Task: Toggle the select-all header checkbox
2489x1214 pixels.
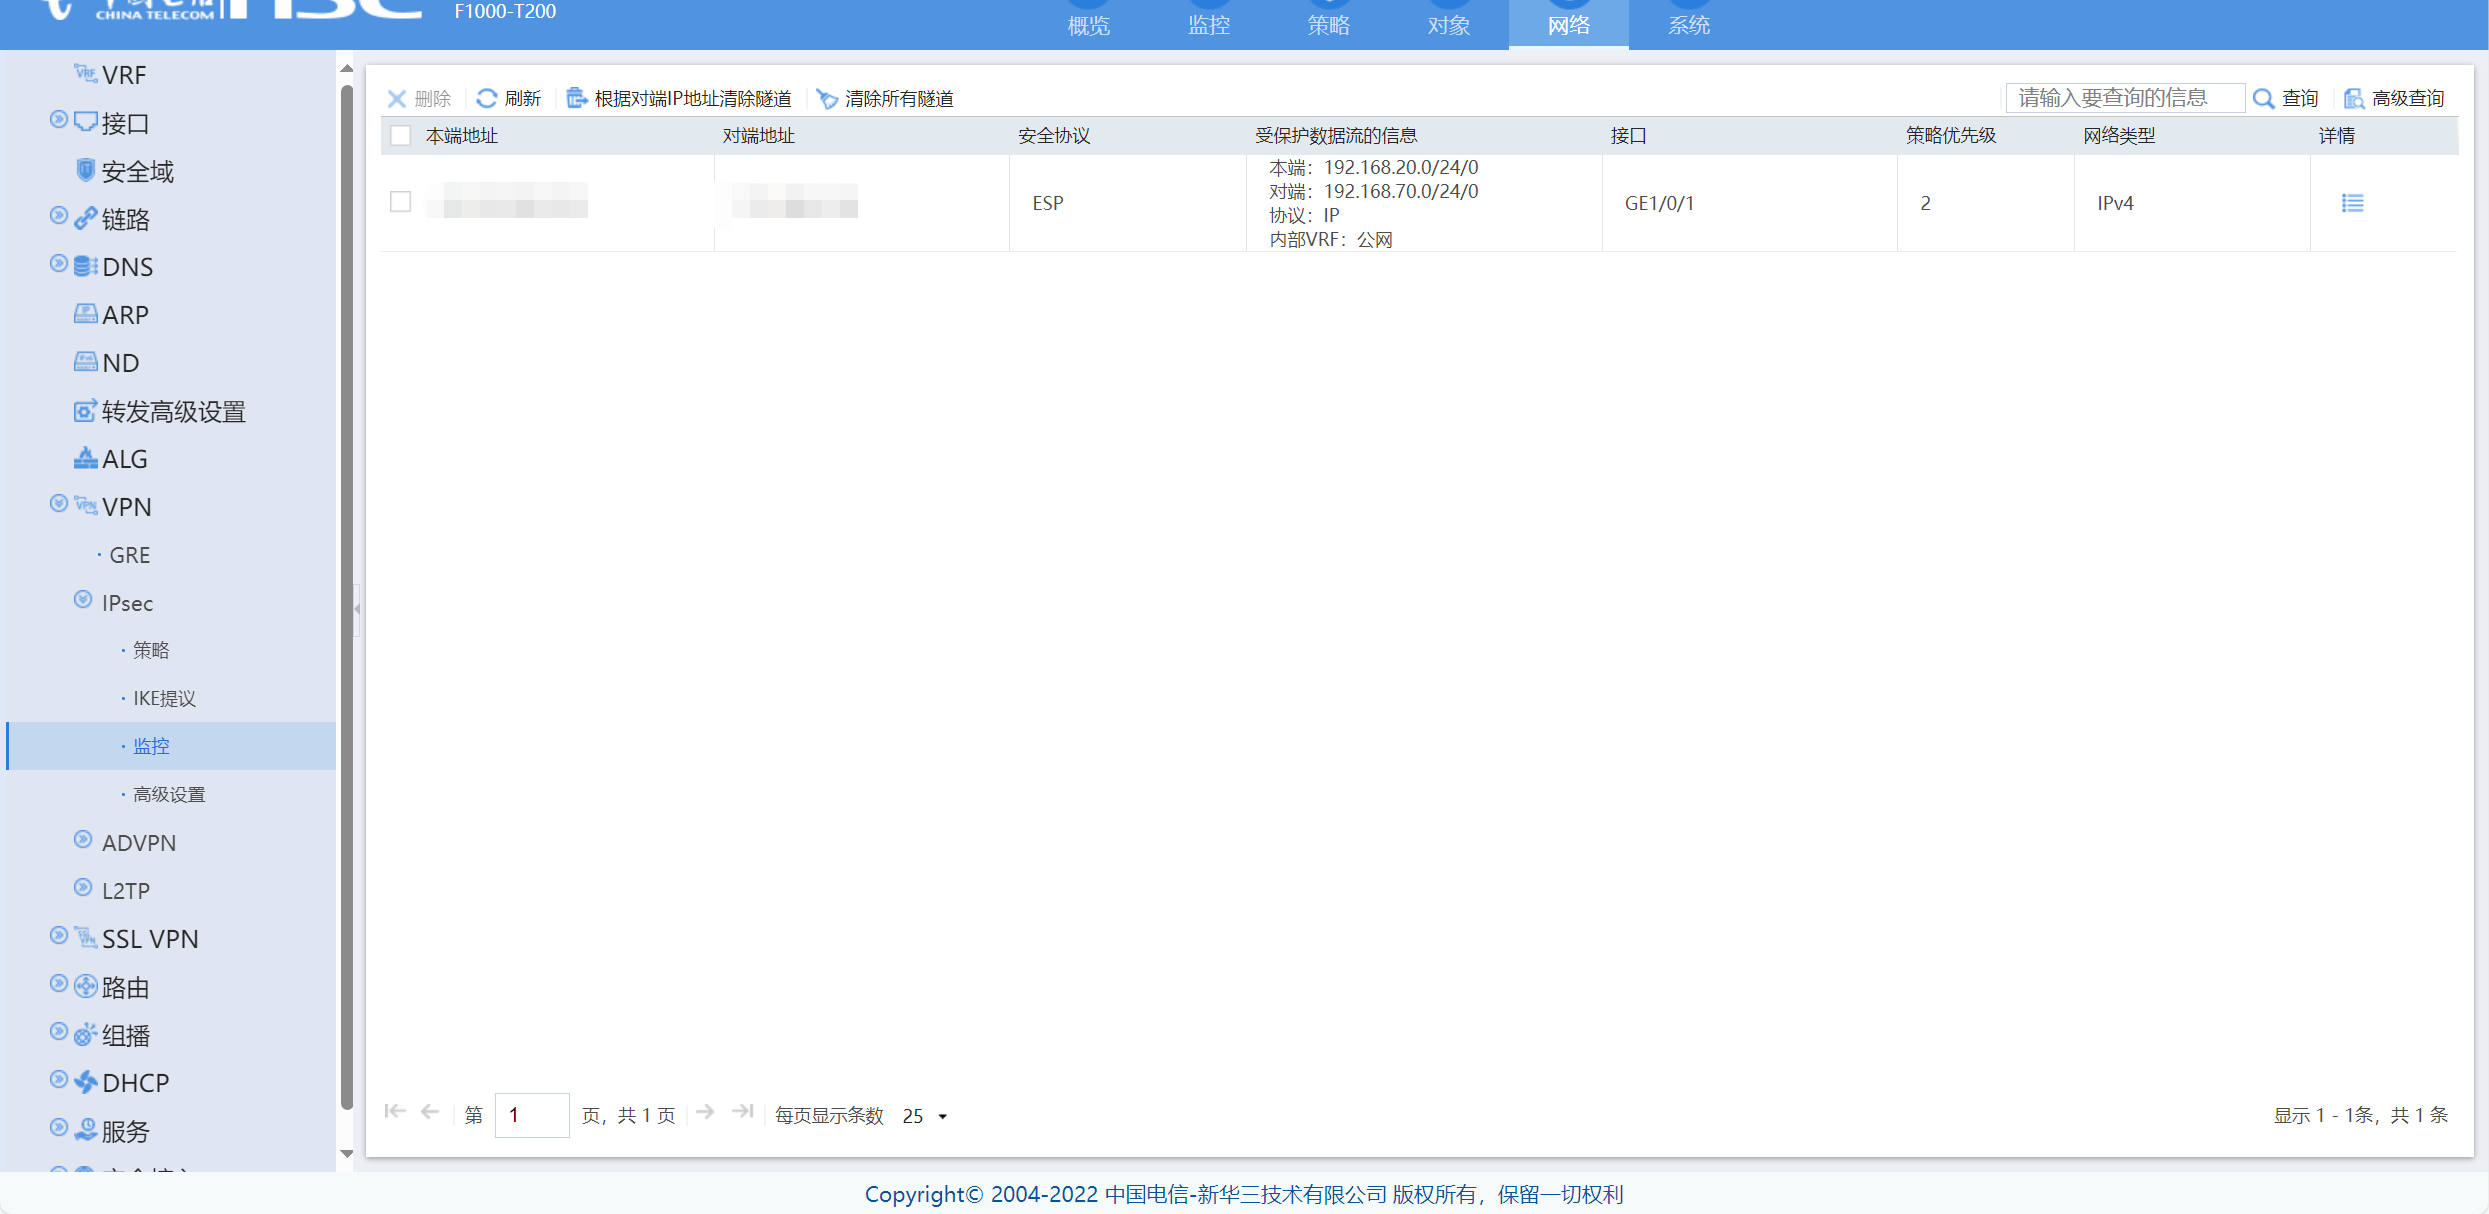Action: point(401,135)
